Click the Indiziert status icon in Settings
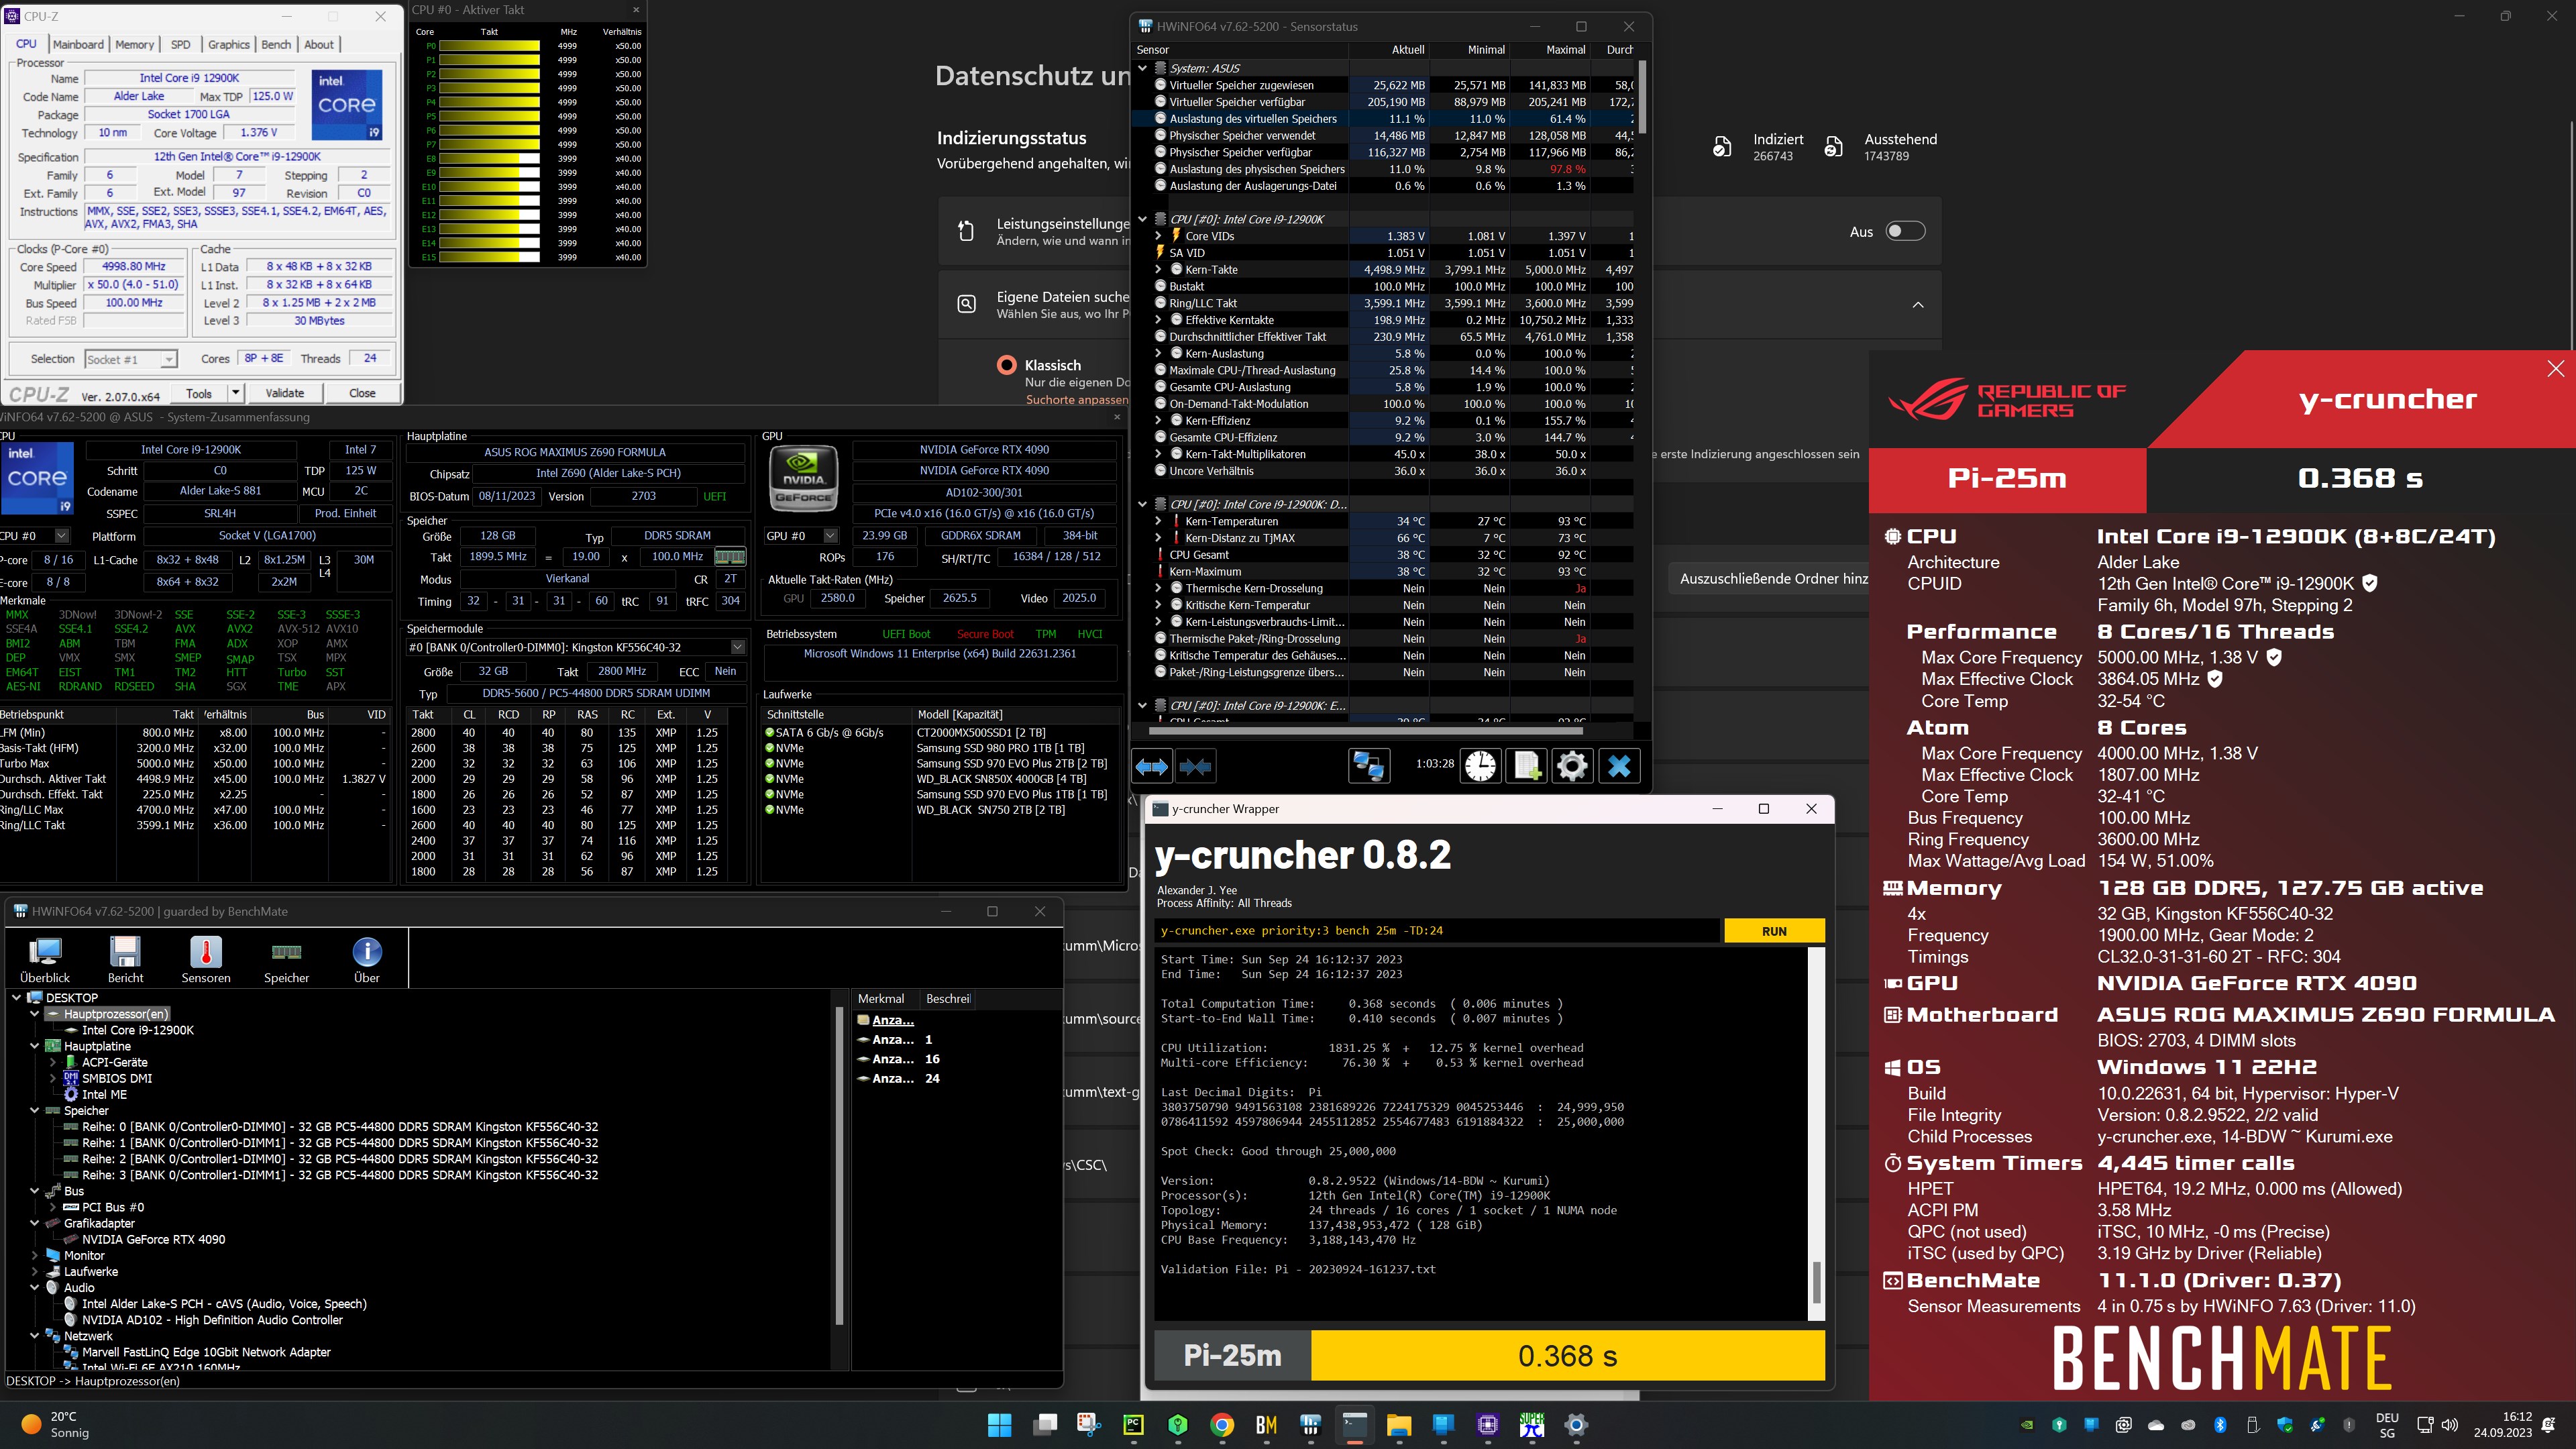The image size is (2576, 1449). (x=1722, y=147)
